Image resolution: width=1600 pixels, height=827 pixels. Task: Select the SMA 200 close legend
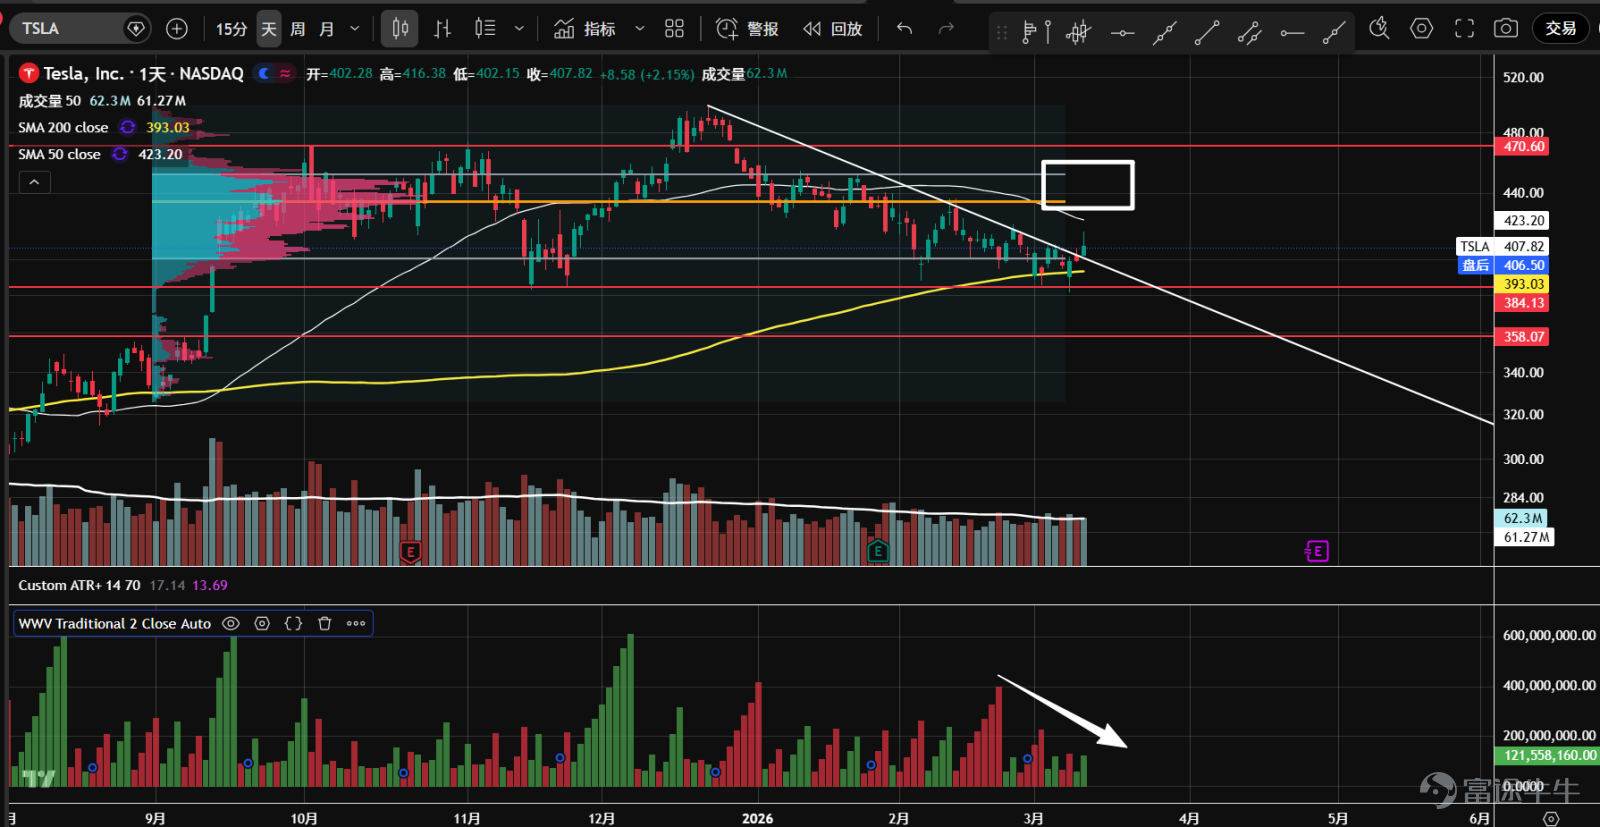tap(63, 127)
